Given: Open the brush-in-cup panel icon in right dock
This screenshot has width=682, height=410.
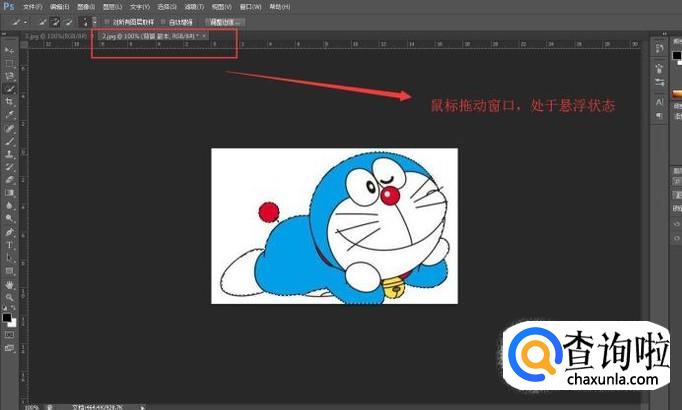Looking at the screenshot, I should (x=659, y=68).
